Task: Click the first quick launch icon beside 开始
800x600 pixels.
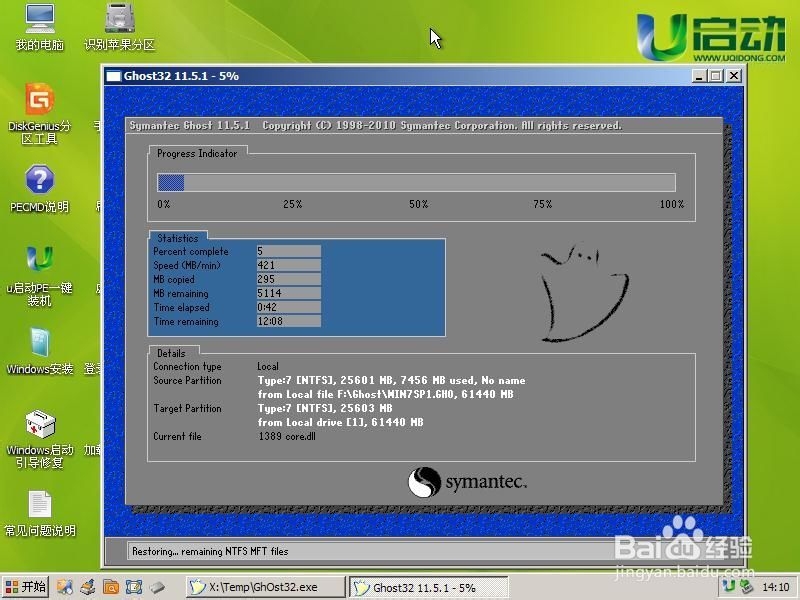Action: pyautogui.click(x=65, y=587)
